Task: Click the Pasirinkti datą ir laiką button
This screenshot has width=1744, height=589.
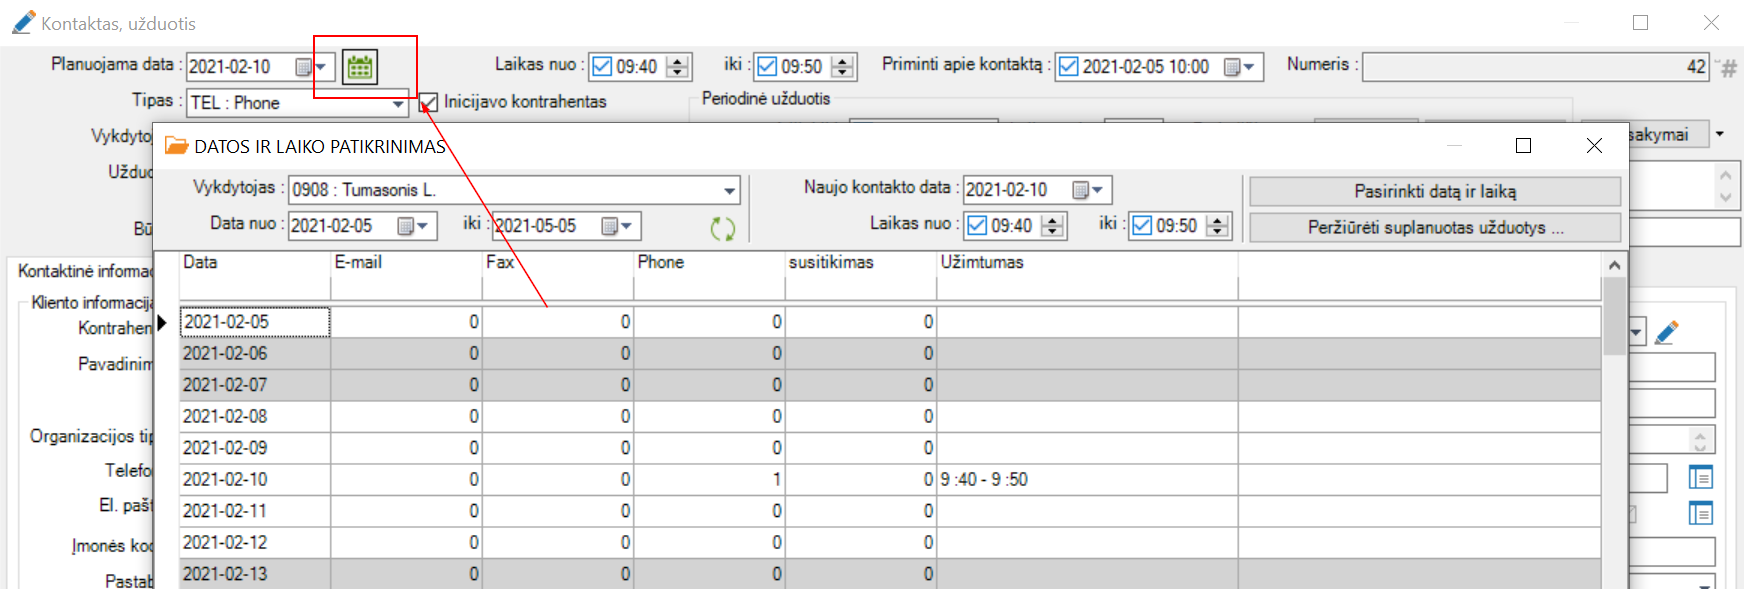Action: (1434, 191)
